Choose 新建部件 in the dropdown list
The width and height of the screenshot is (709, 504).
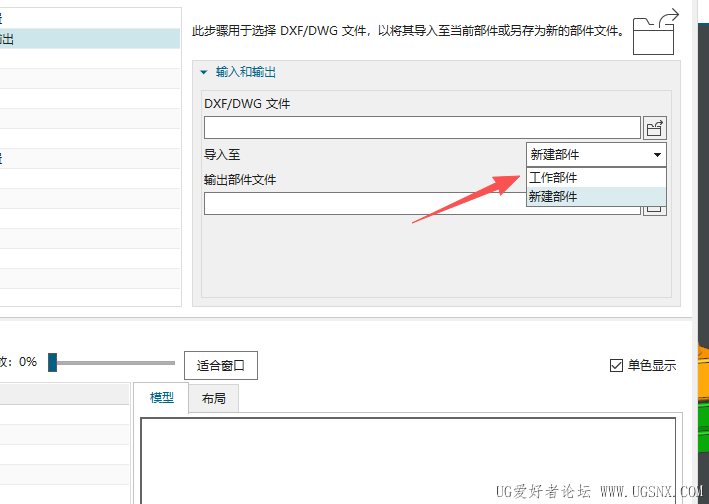596,197
